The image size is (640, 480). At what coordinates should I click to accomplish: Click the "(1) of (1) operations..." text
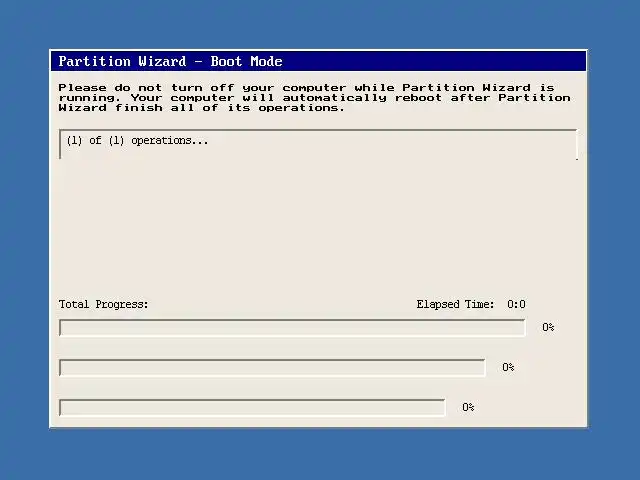tap(138, 141)
